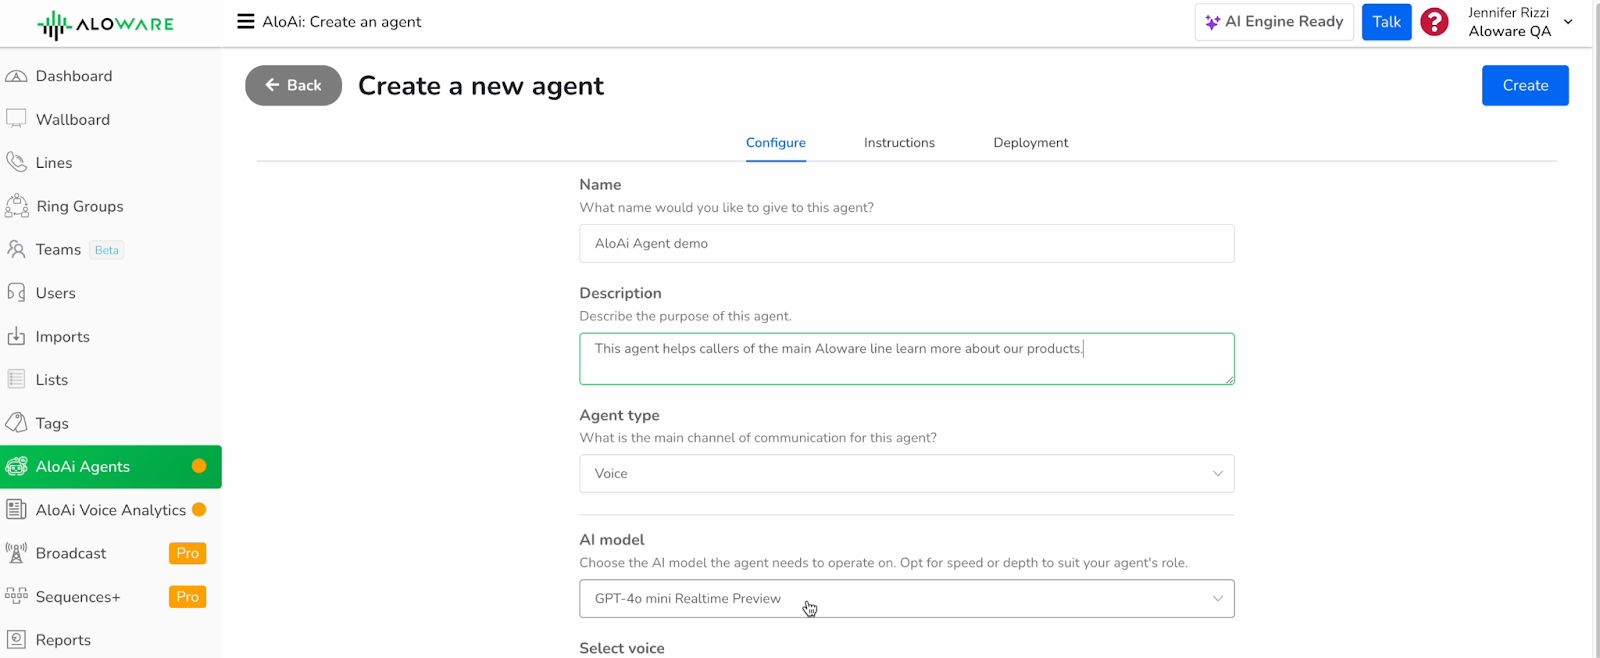The height and width of the screenshot is (658, 1600).
Task: Click the 'Create a new agent' heading
Action: 481,86
